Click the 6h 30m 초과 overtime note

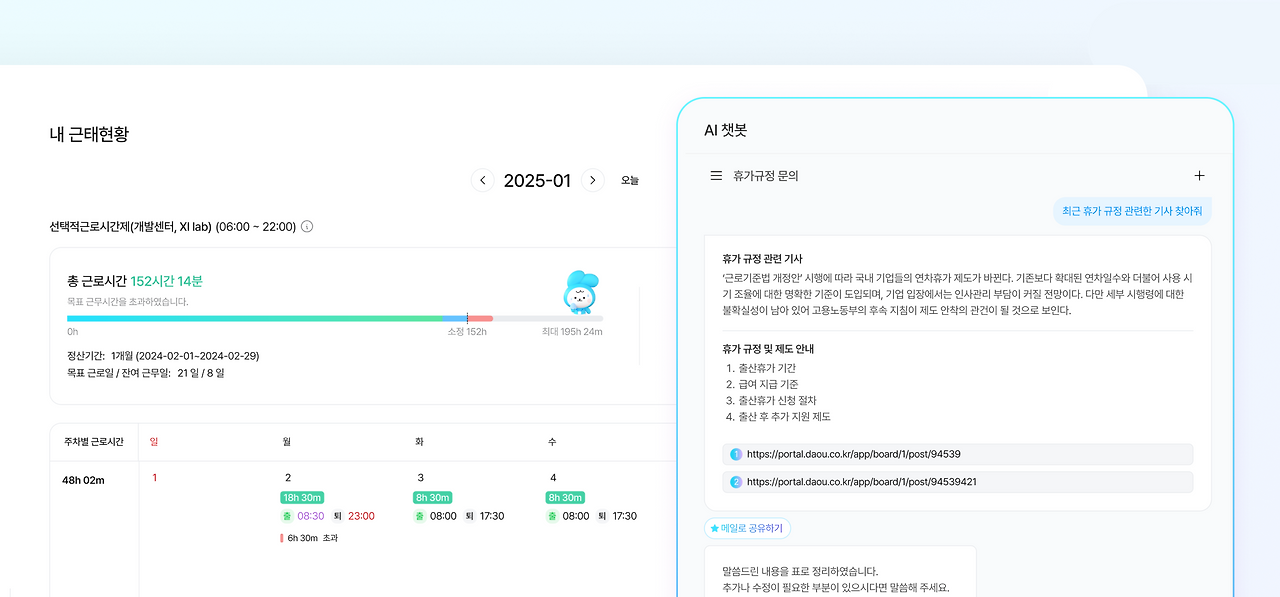(x=309, y=538)
